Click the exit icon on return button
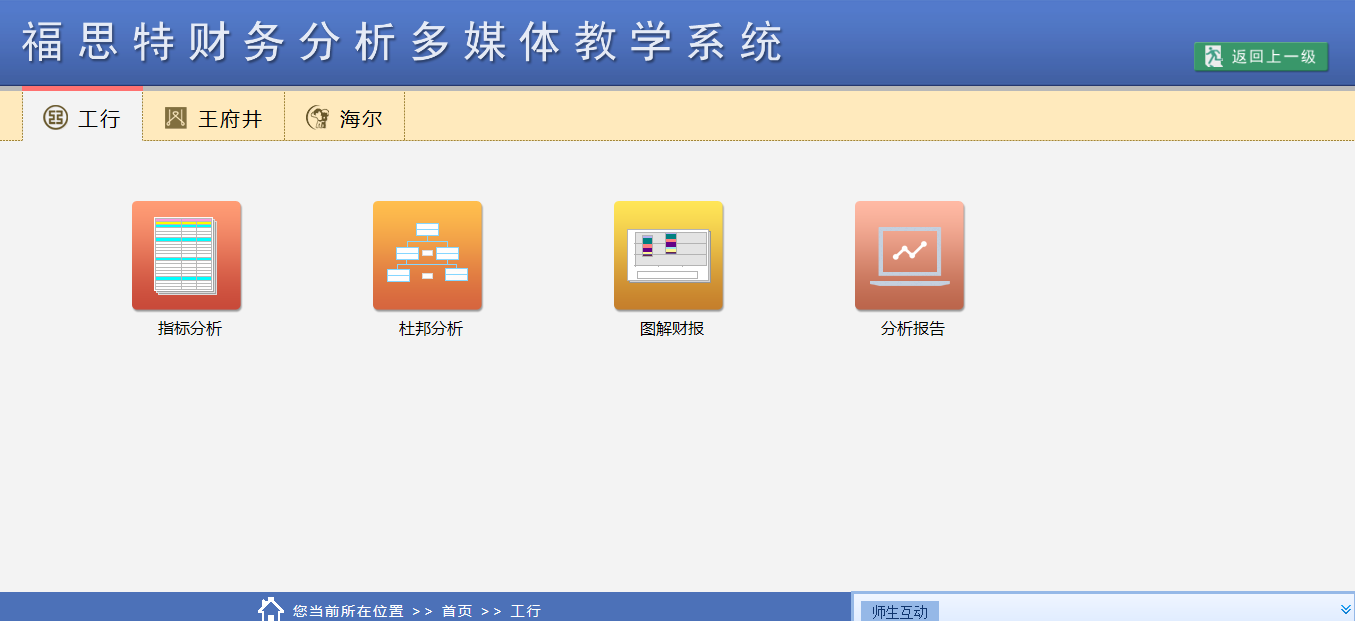The height and width of the screenshot is (621, 1355). point(1214,57)
